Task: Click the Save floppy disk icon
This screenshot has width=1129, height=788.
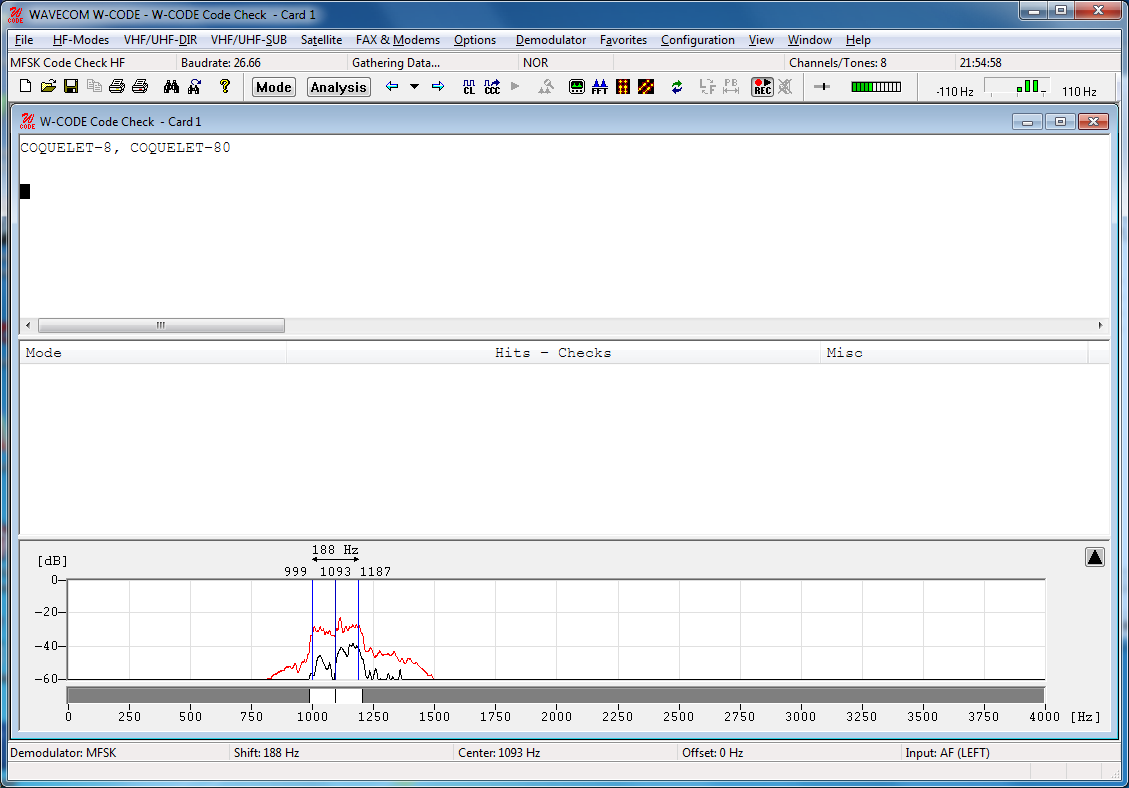Action: 71,87
